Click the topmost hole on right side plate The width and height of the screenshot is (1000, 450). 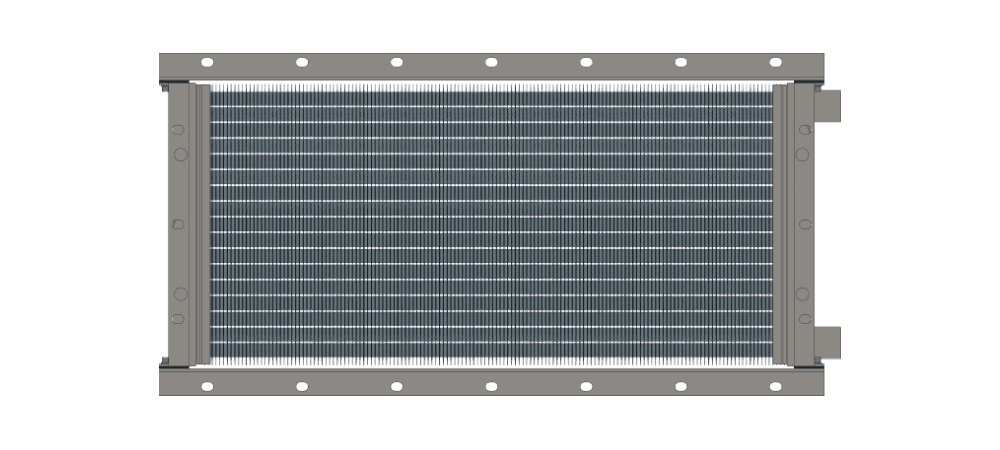pos(802,130)
